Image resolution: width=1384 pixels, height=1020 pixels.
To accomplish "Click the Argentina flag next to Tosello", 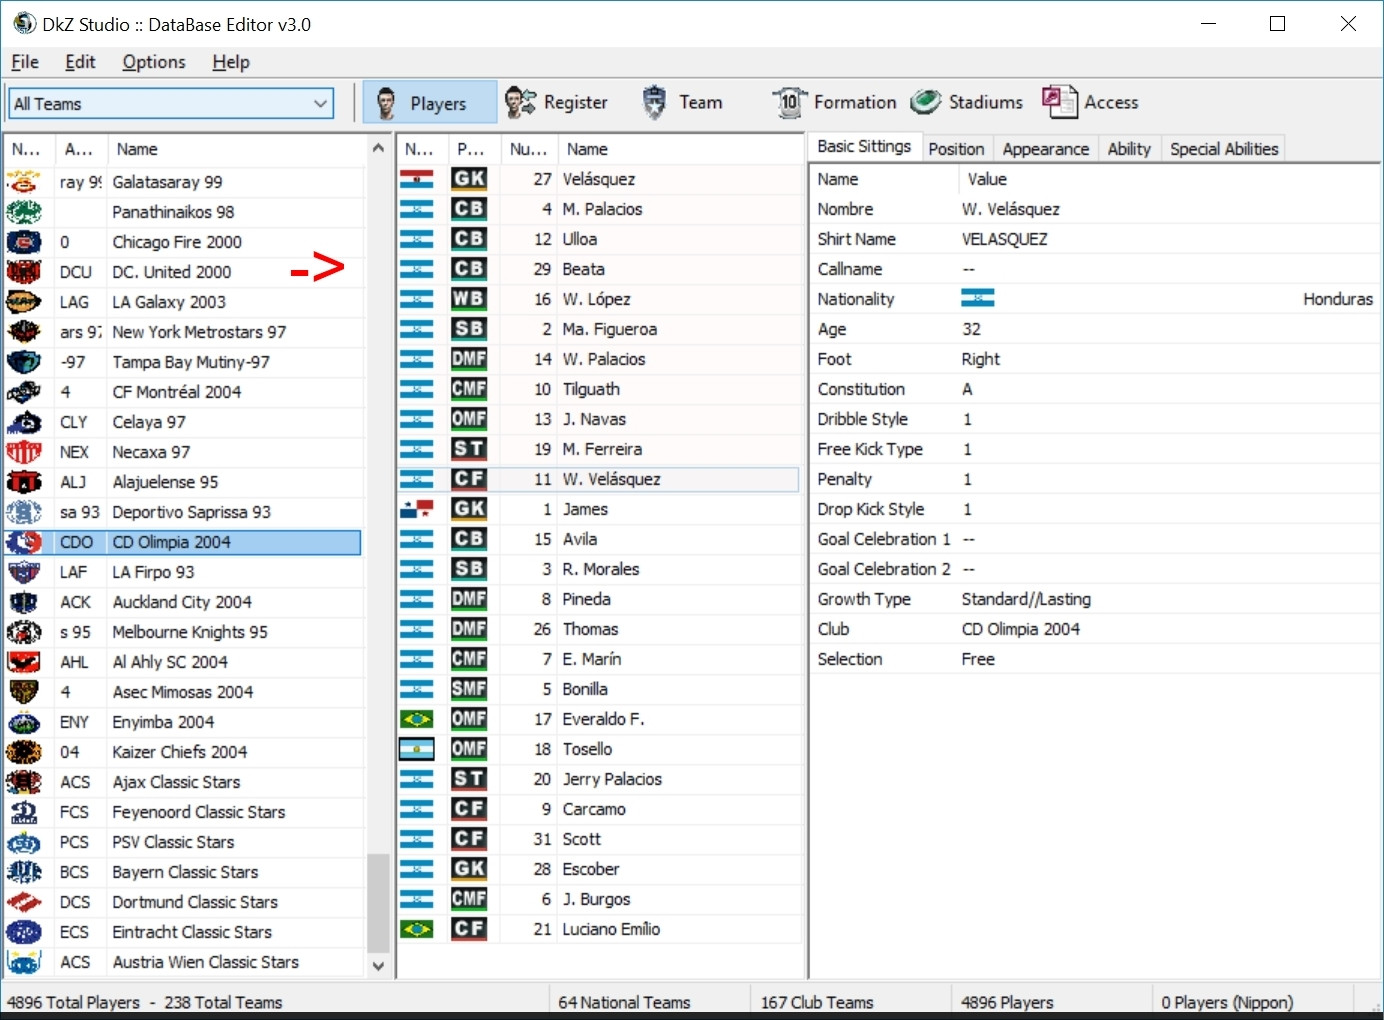I will [416, 749].
